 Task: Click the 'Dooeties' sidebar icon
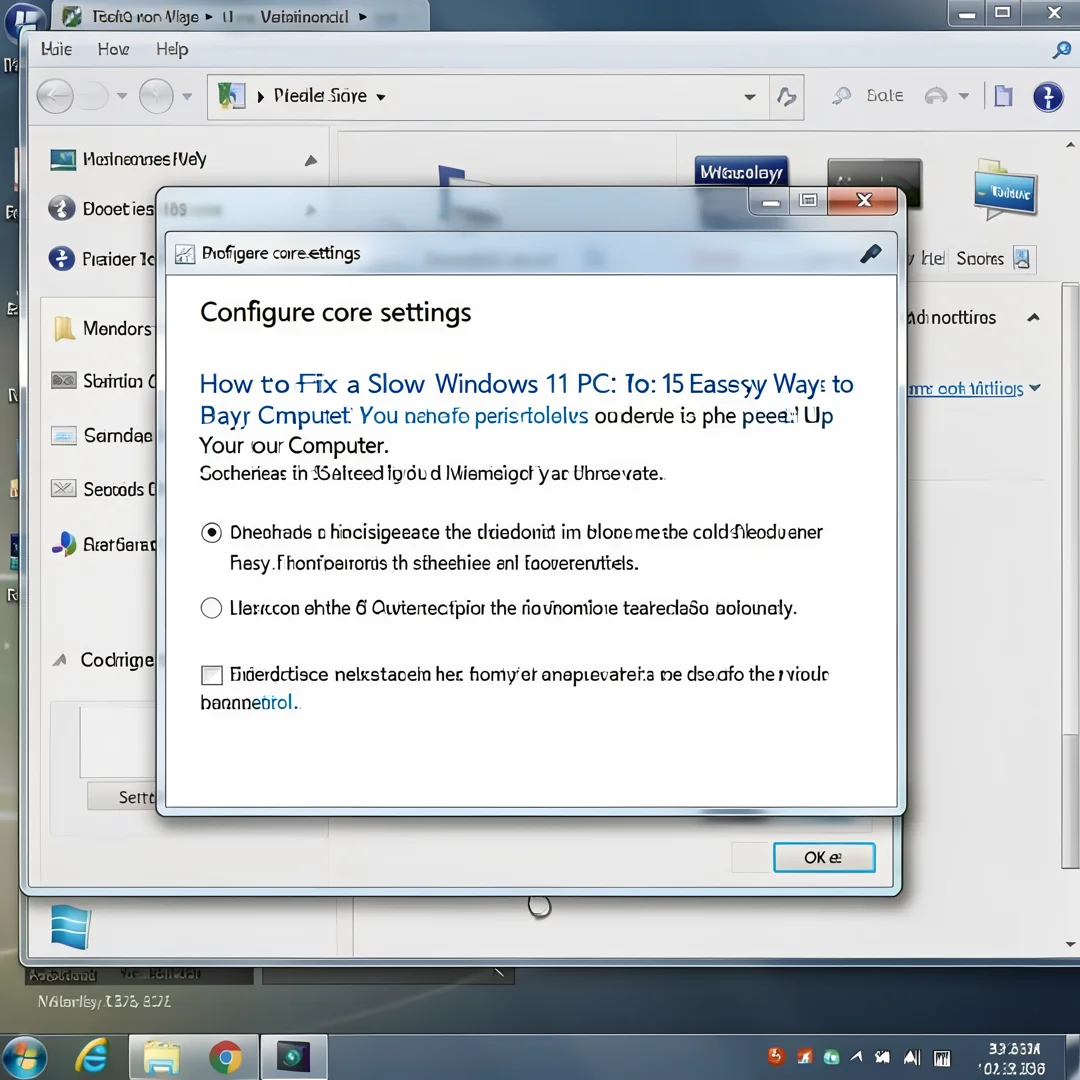61,208
